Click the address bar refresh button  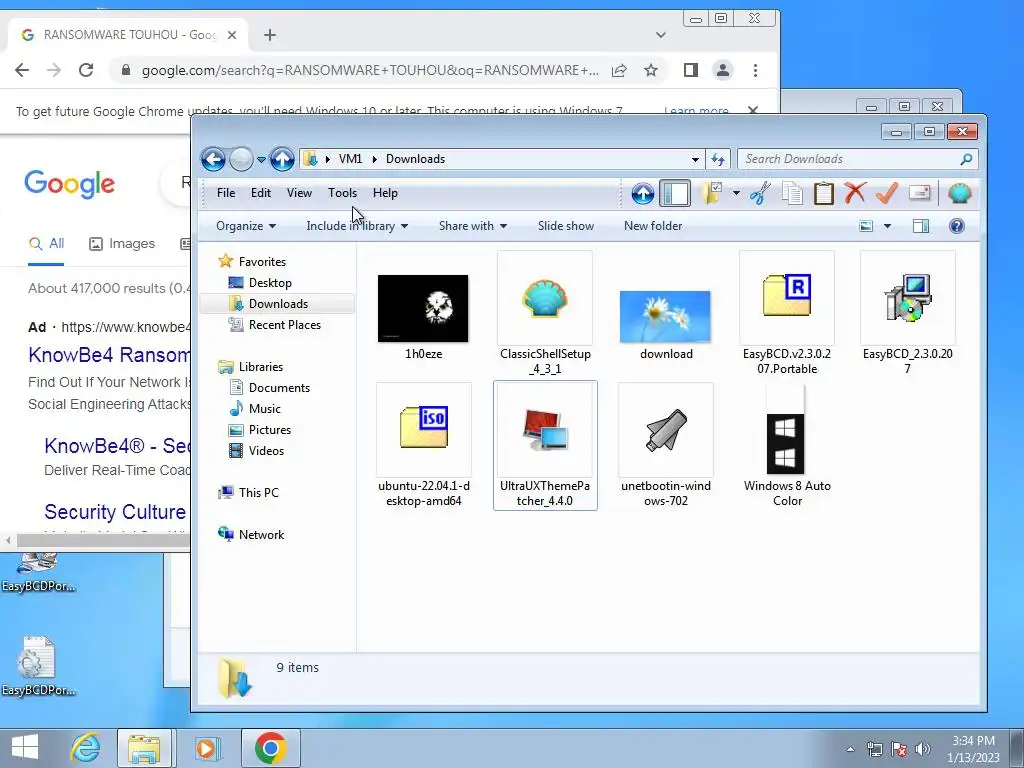click(718, 159)
